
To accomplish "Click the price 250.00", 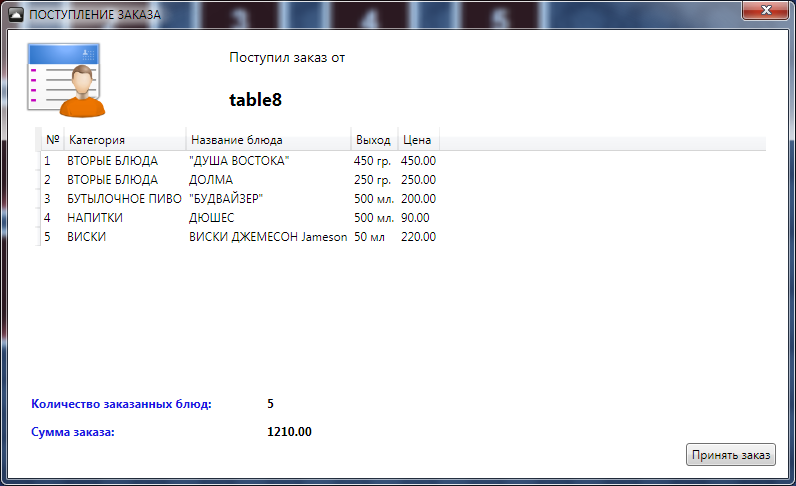I will pyautogui.click(x=418, y=180).
